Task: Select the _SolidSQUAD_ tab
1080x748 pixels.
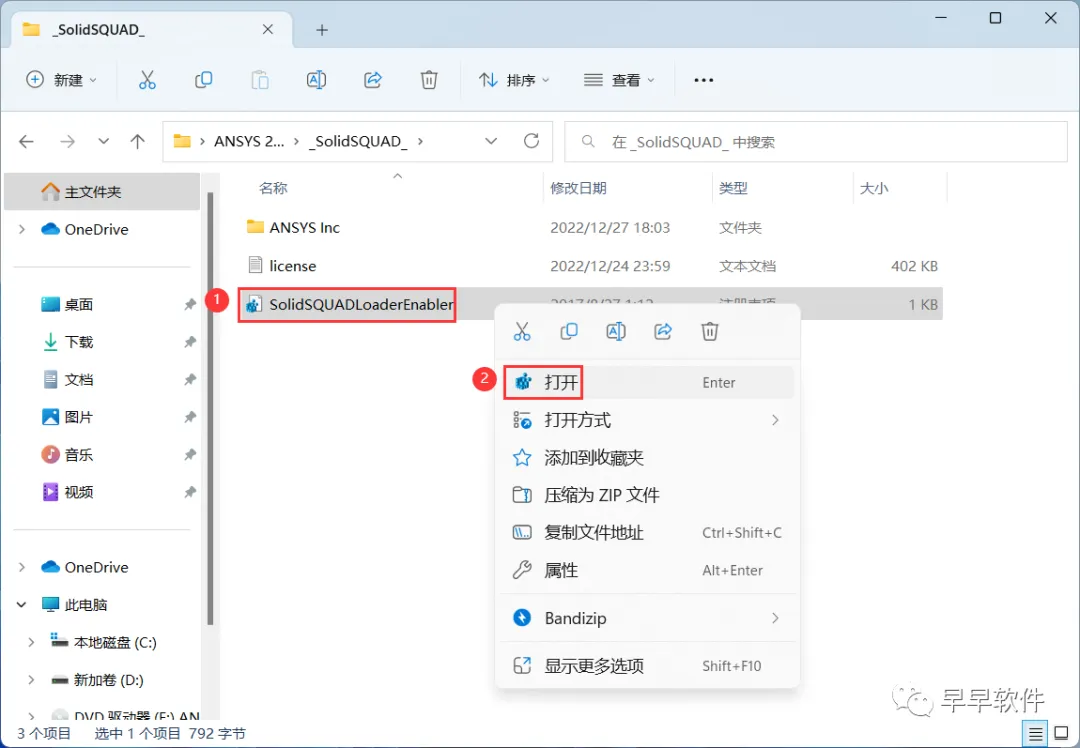Action: [x=152, y=30]
